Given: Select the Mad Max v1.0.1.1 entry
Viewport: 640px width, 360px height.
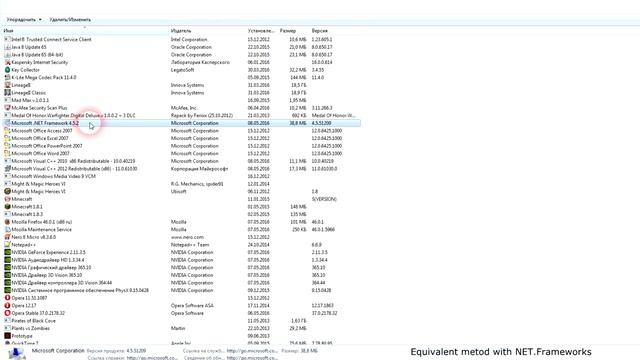Looking at the screenshot, I should (x=181, y=100).
